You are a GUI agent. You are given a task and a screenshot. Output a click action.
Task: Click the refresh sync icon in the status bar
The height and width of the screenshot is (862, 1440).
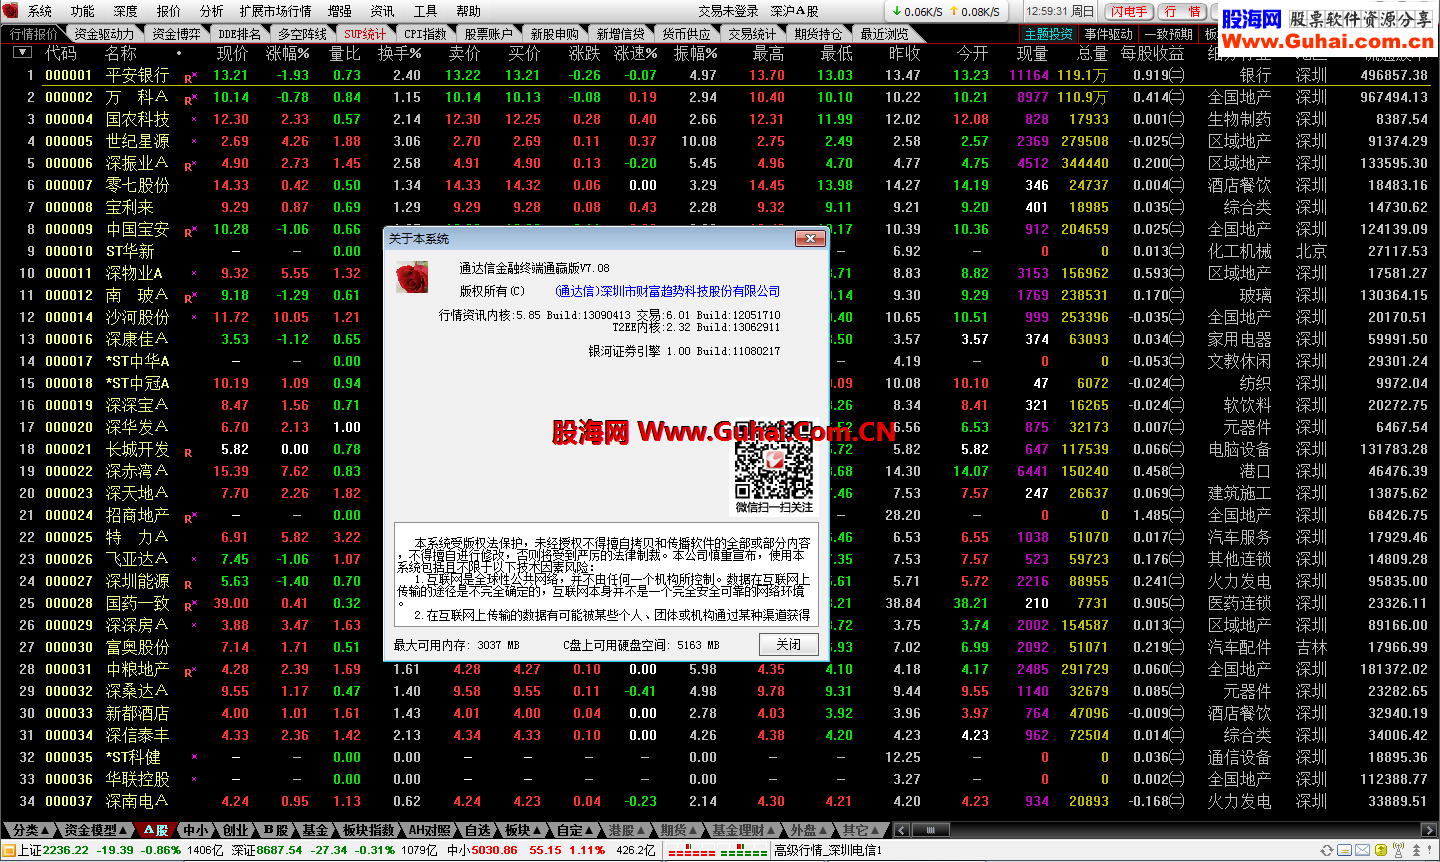coord(1327,850)
